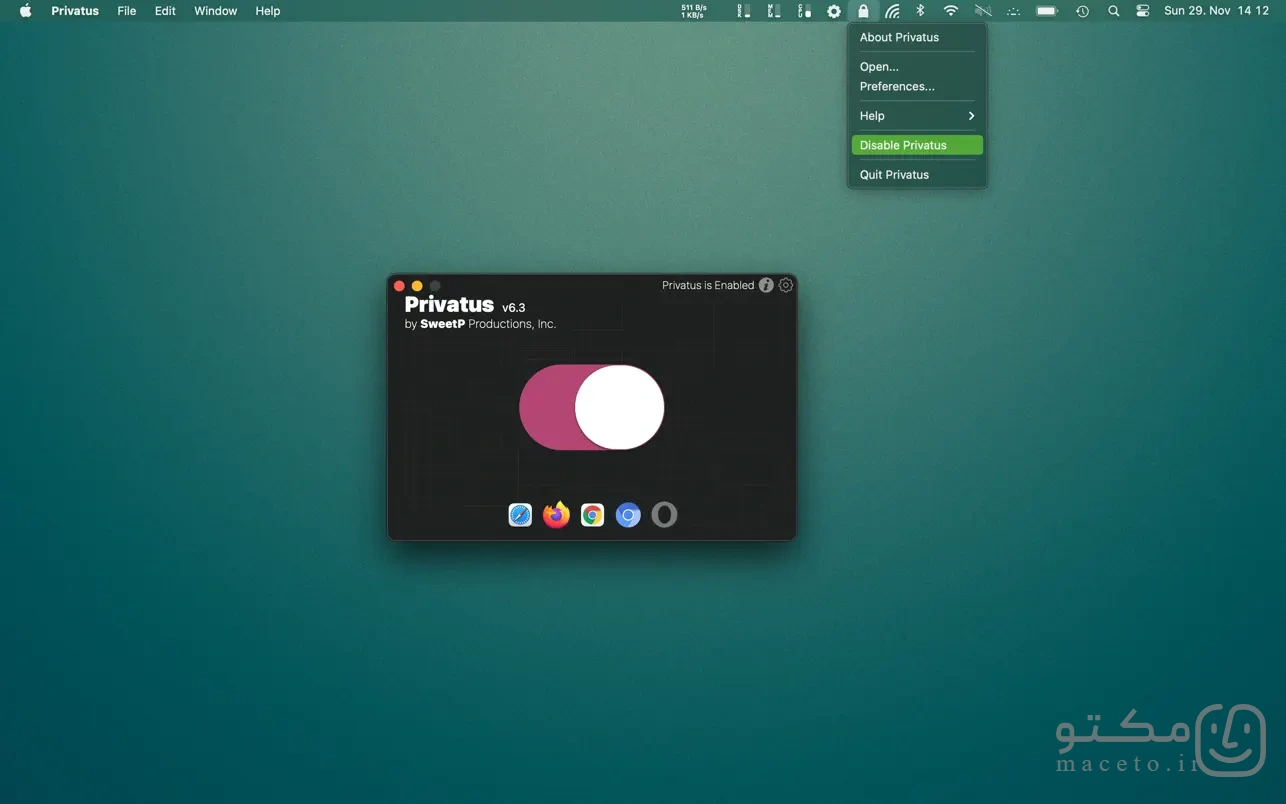Image resolution: width=1286 pixels, height=804 pixels.
Task: Click the Firefox browser icon
Action: (x=556, y=515)
